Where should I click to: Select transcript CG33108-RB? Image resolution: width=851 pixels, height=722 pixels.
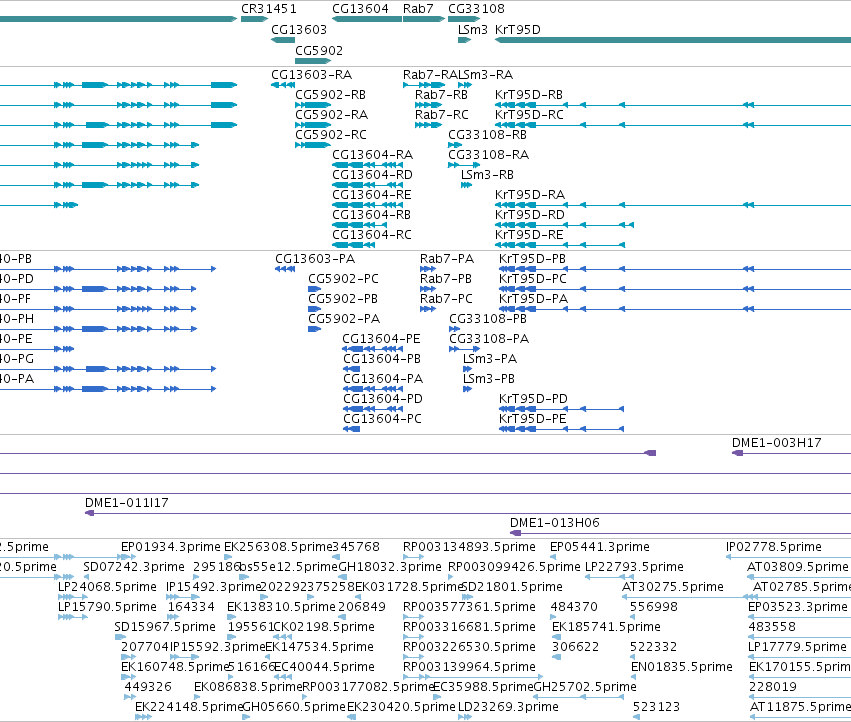[x=487, y=135]
